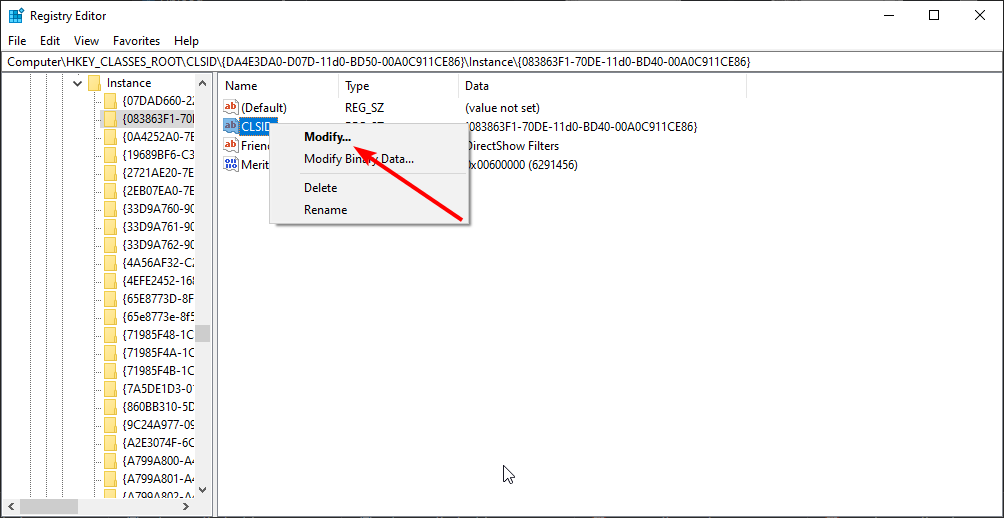
Task: Select the {A2E3074F registry key
Action: (x=158, y=442)
